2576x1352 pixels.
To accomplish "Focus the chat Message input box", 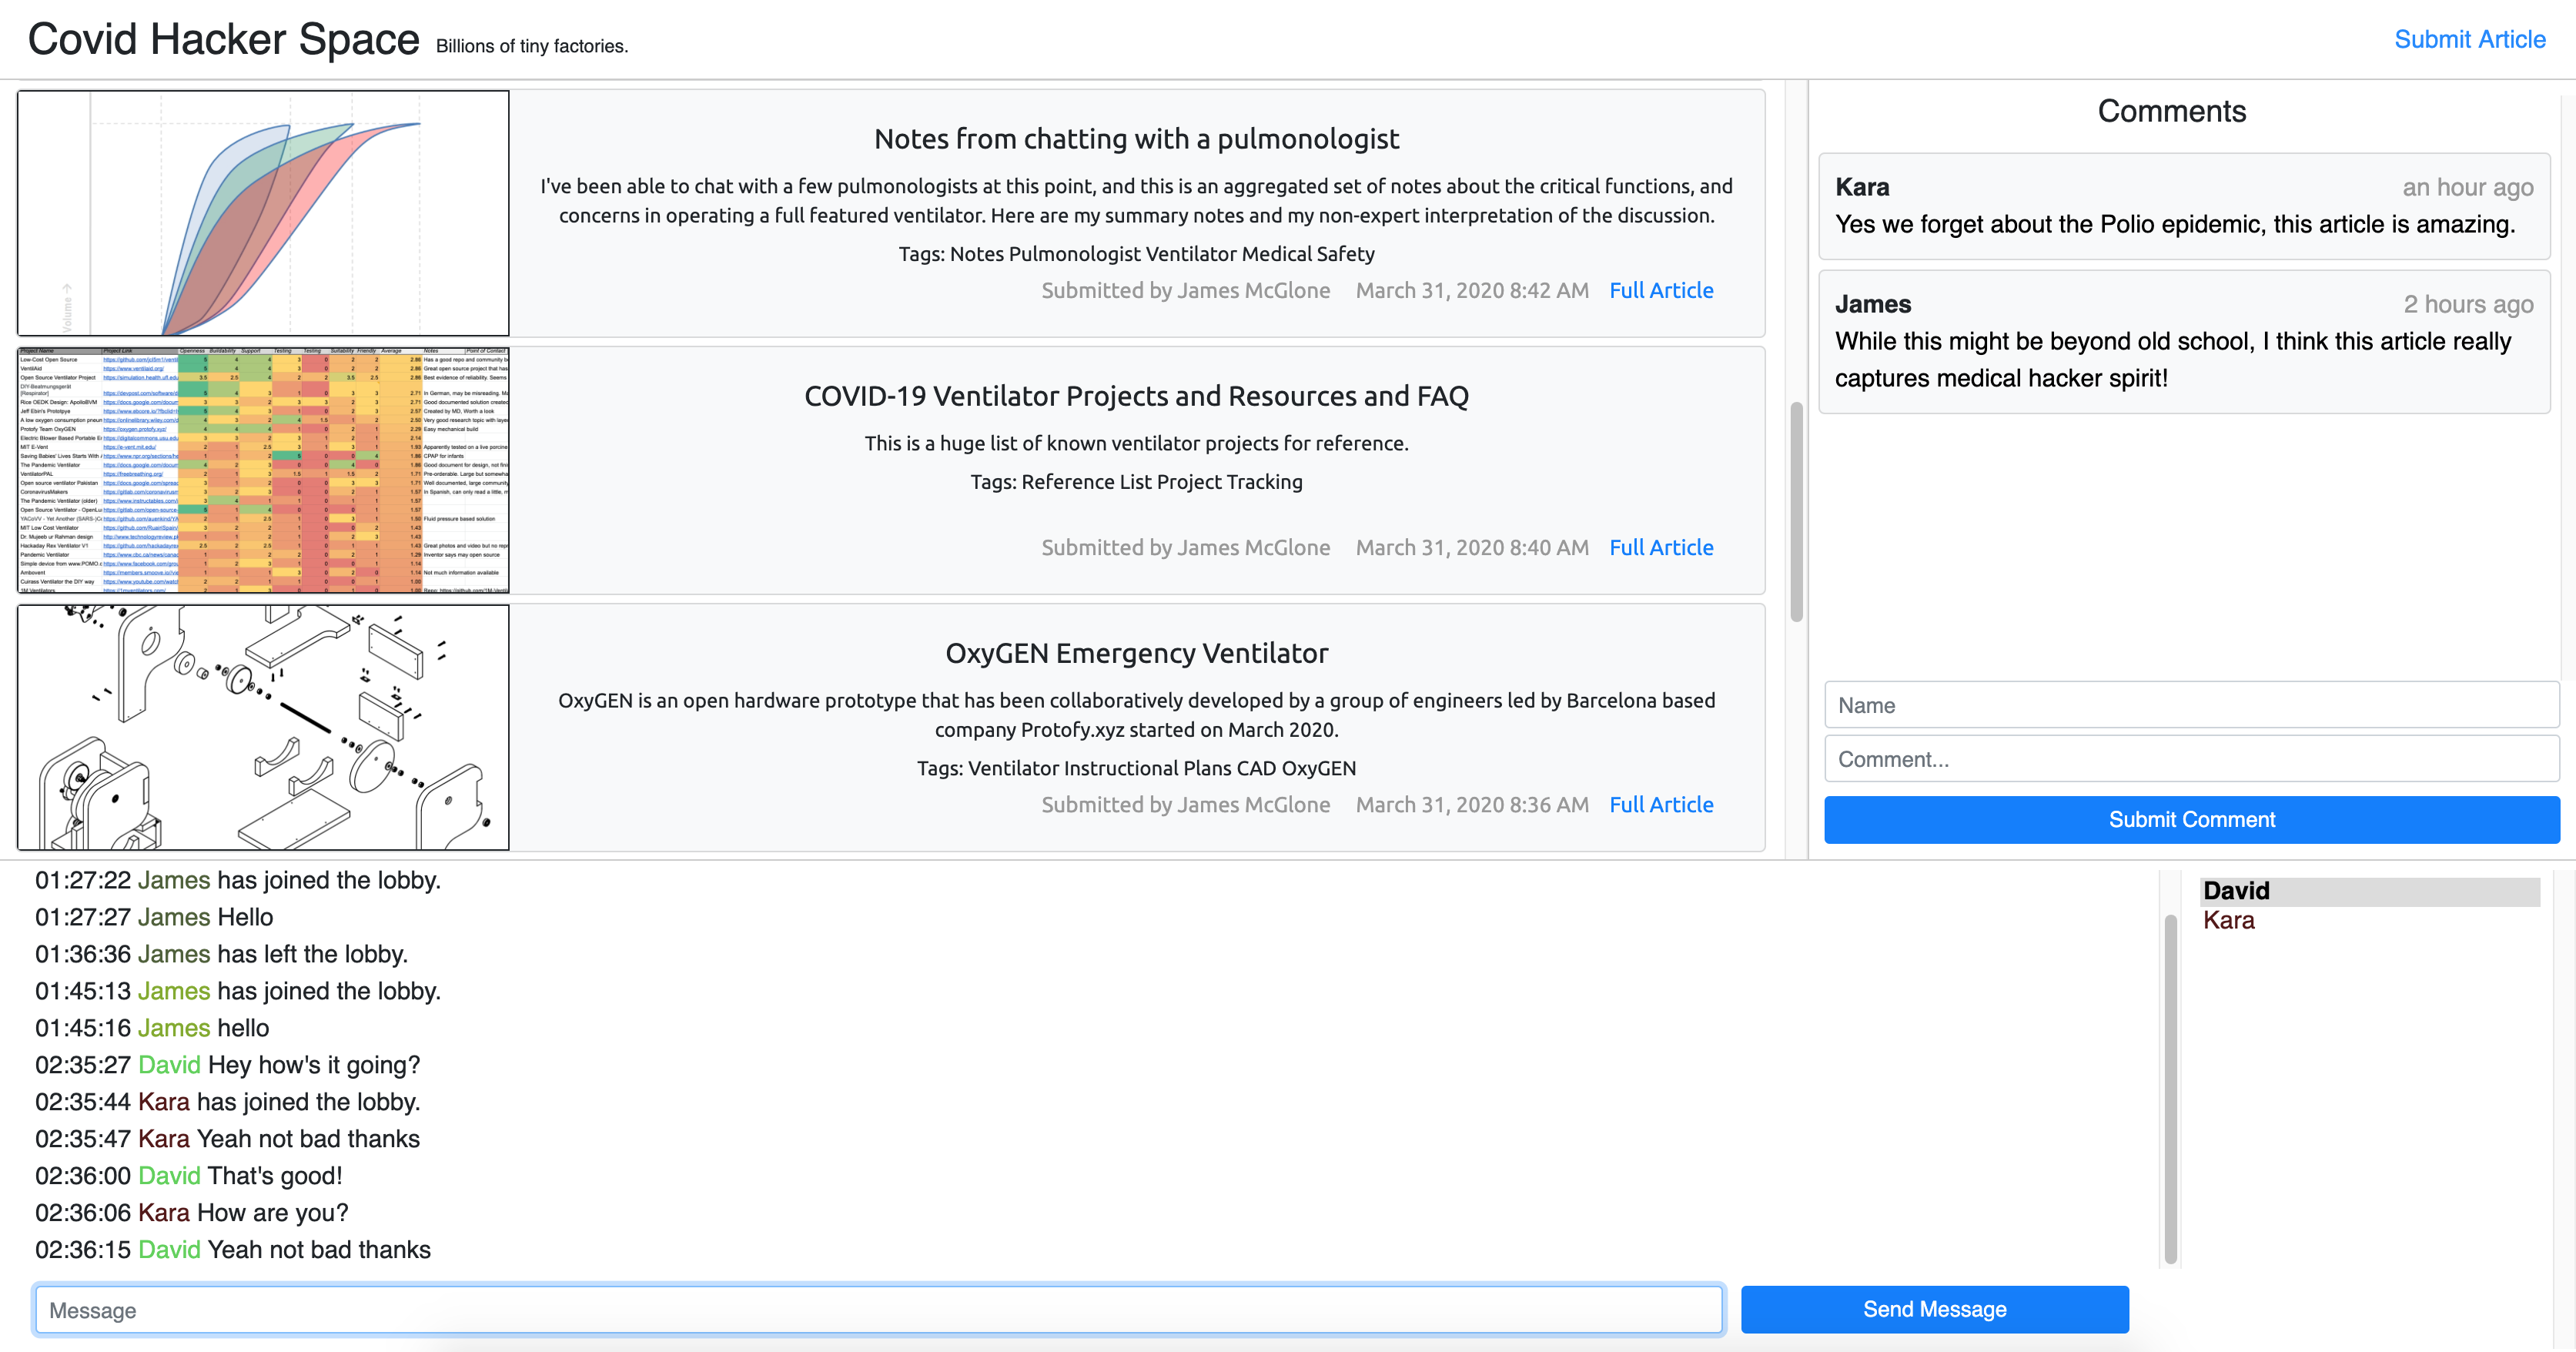I will click(878, 1310).
